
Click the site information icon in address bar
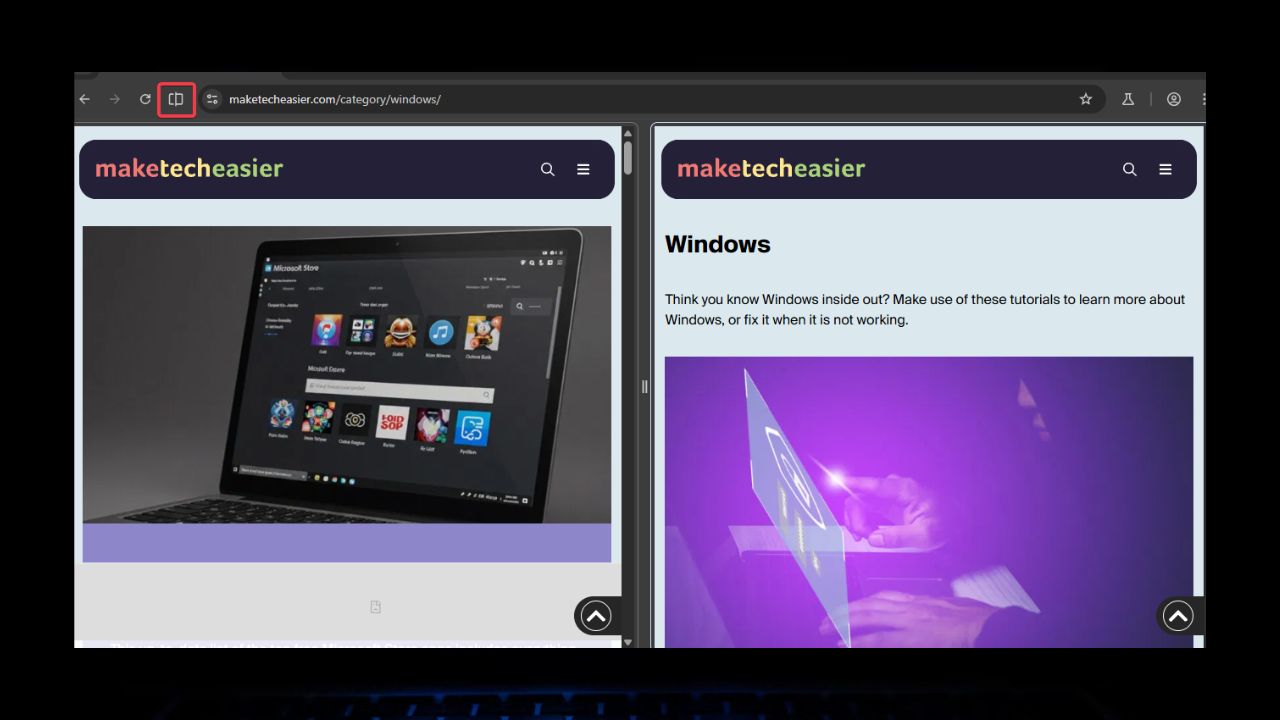pyautogui.click(x=212, y=99)
